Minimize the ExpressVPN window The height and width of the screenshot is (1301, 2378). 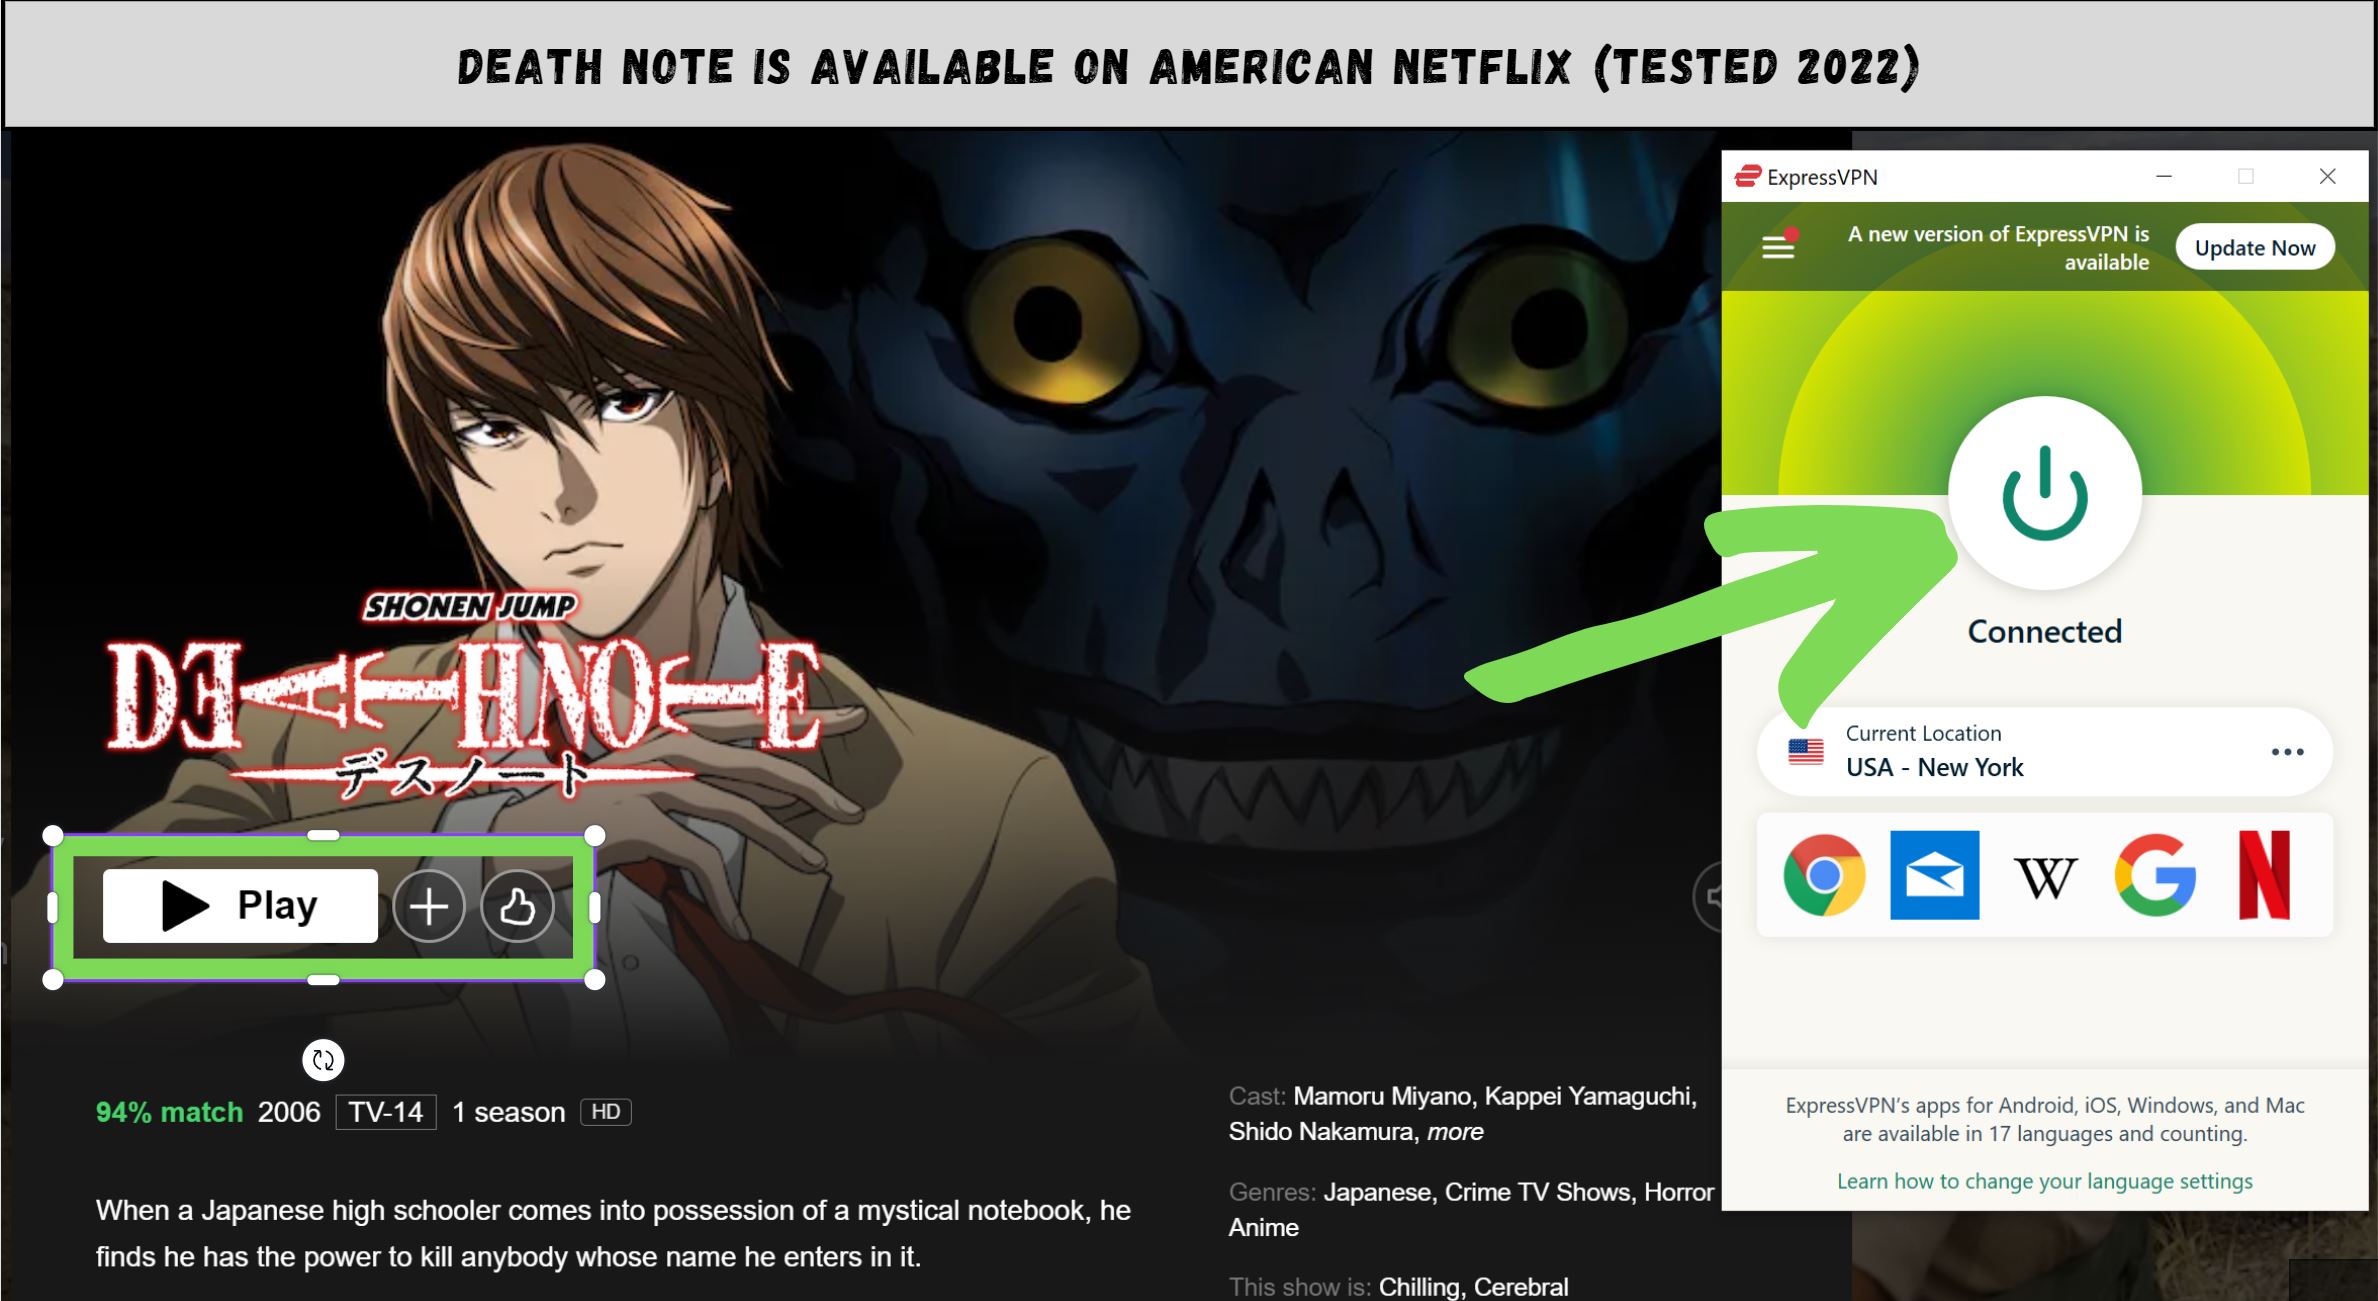pos(2164,176)
